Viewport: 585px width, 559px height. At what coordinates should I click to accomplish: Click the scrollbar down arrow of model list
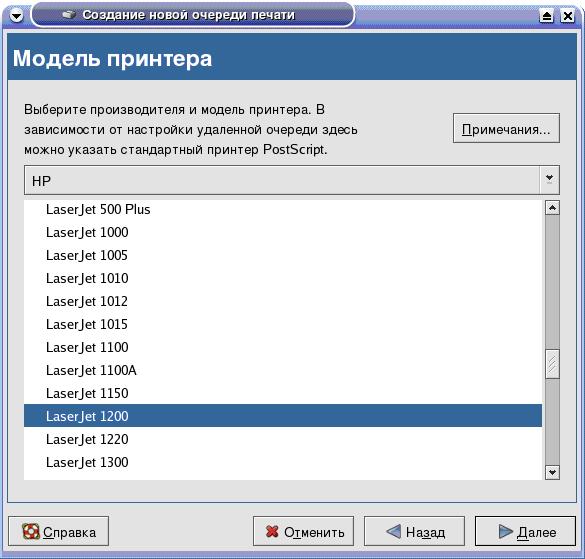click(552, 472)
